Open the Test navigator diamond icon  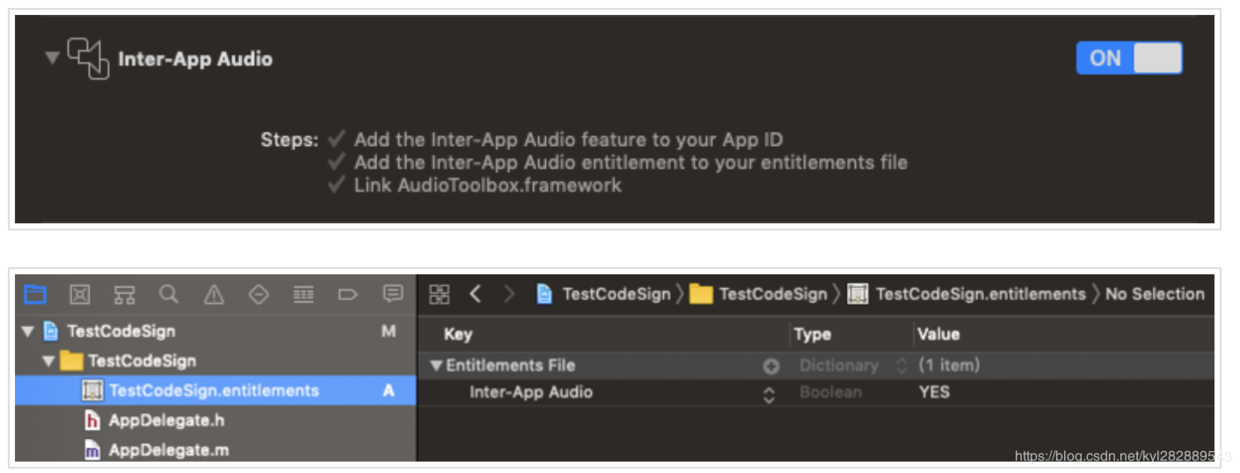[259, 294]
